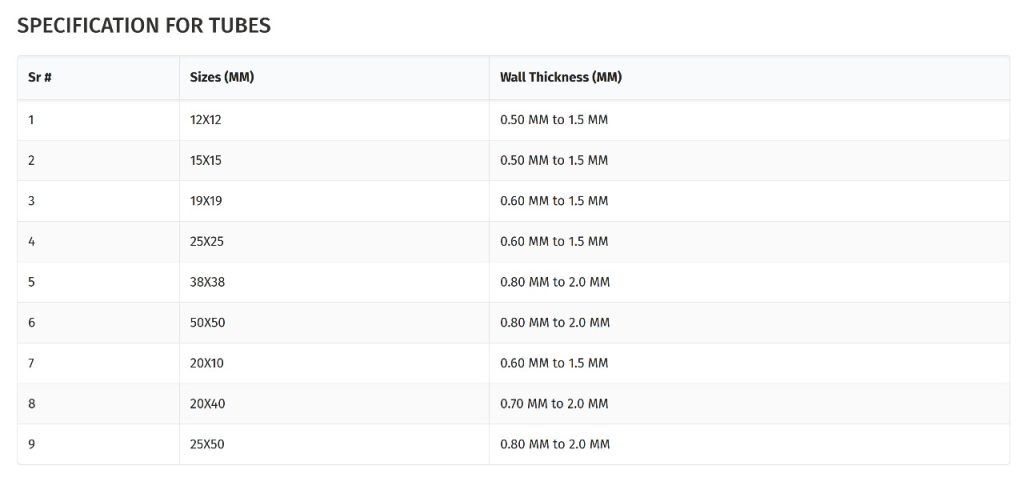Select the 'Sizes (MM)' column header

(222, 78)
